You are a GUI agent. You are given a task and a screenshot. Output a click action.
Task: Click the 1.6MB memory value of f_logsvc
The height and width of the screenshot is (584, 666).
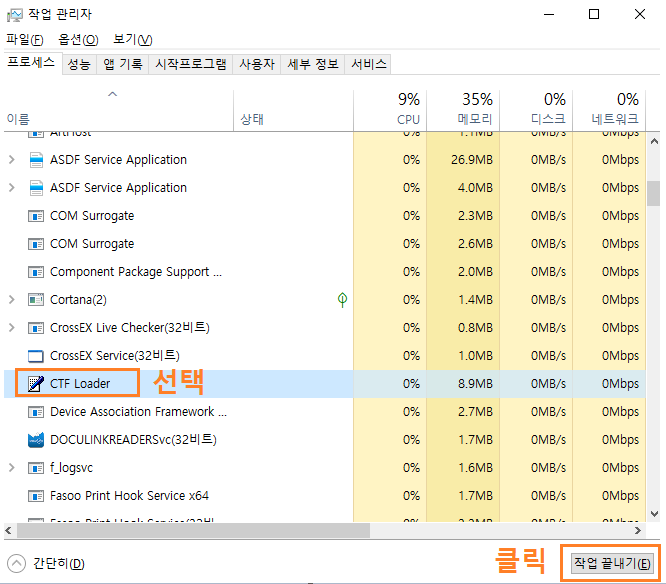(x=475, y=468)
